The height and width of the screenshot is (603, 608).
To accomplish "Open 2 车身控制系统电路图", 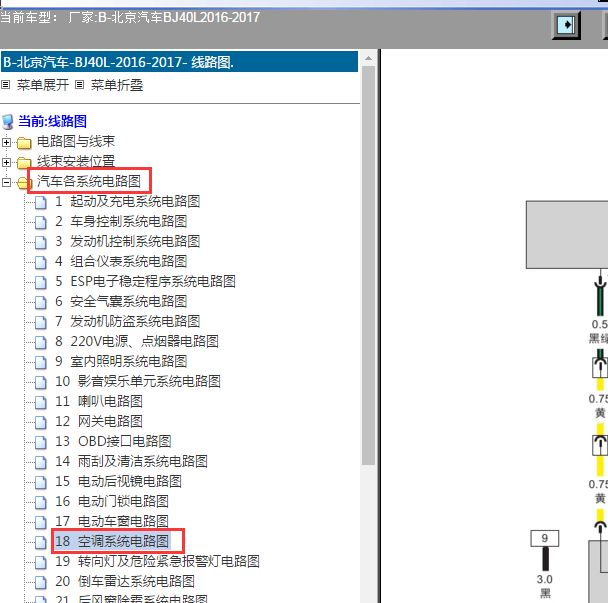I will pyautogui.click(x=121, y=221).
